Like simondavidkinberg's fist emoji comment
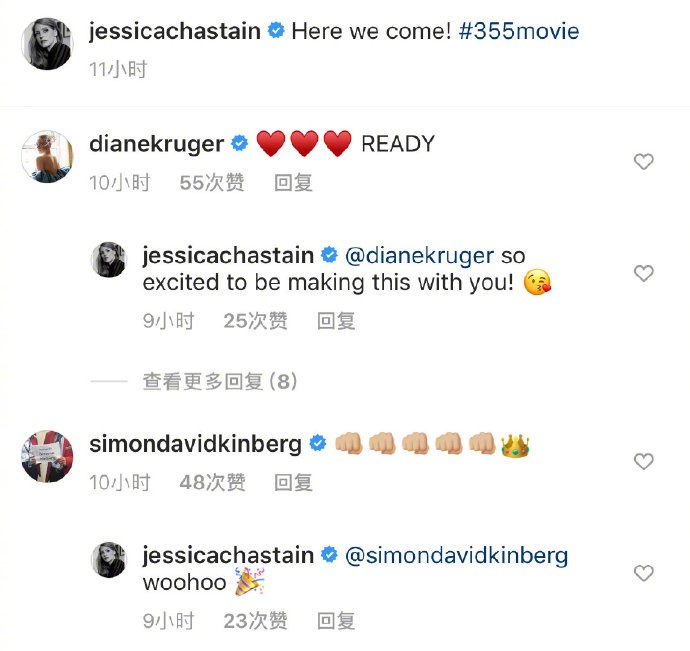 point(644,461)
